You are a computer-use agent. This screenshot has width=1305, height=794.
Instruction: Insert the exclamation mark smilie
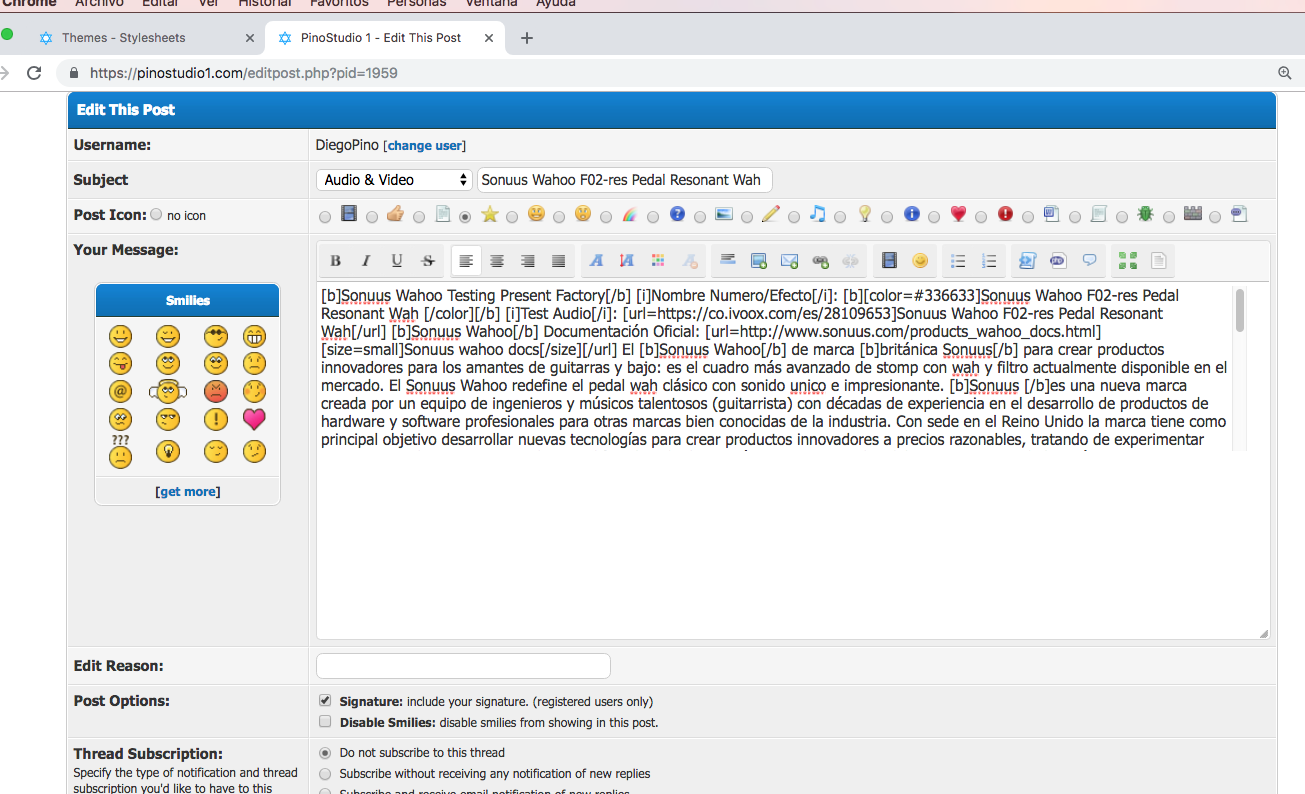[215, 419]
